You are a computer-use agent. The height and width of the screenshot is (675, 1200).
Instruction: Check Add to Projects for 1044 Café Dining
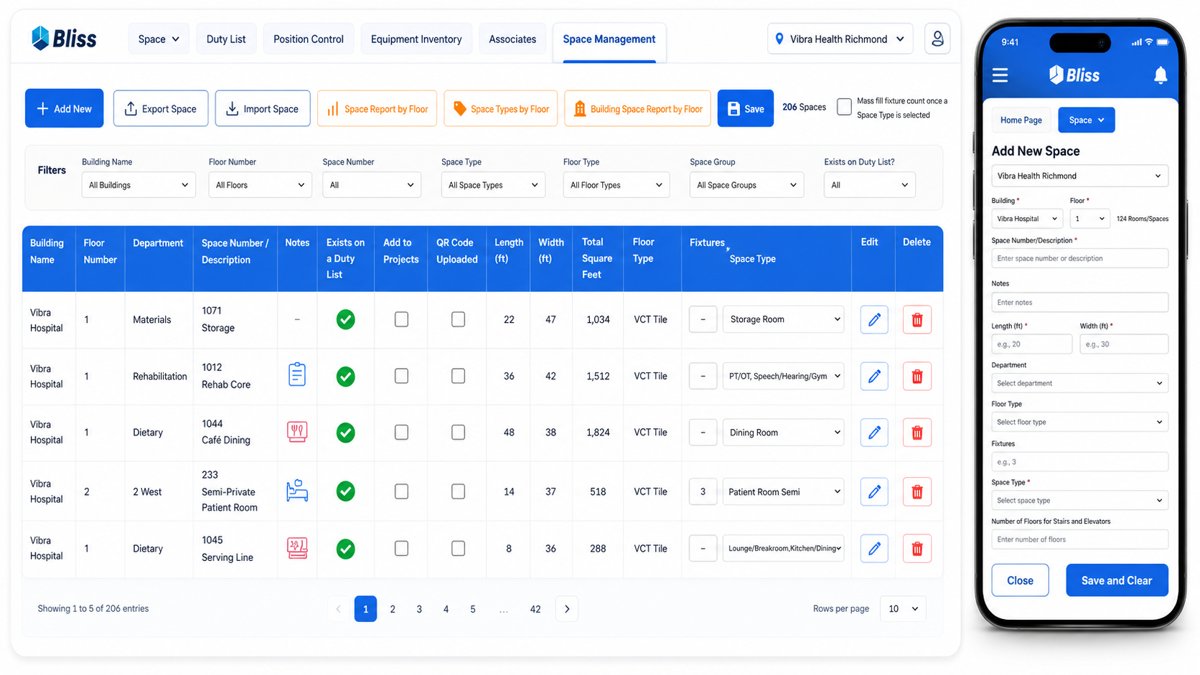point(401,433)
